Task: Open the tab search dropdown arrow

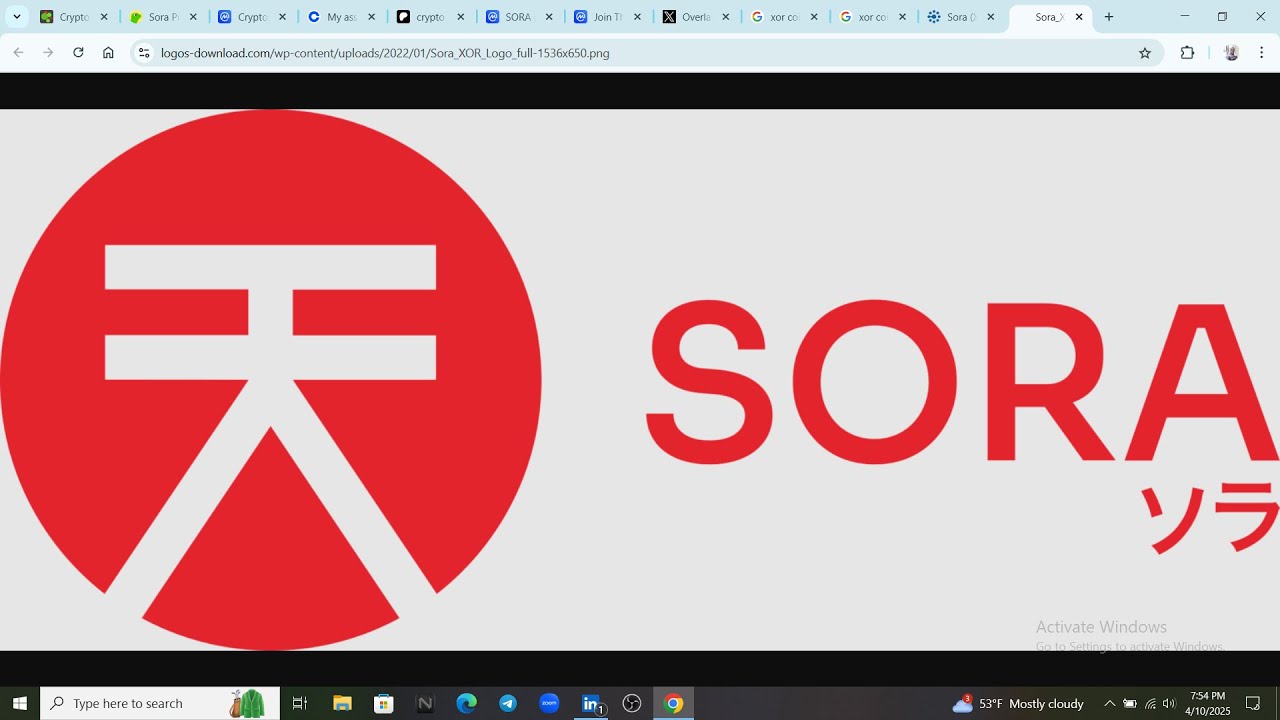Action: [16, 17]
